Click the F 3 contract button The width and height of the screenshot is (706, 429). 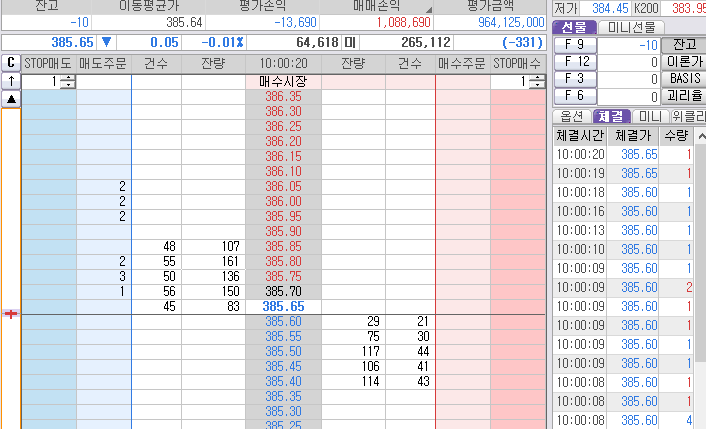[575, 79]
